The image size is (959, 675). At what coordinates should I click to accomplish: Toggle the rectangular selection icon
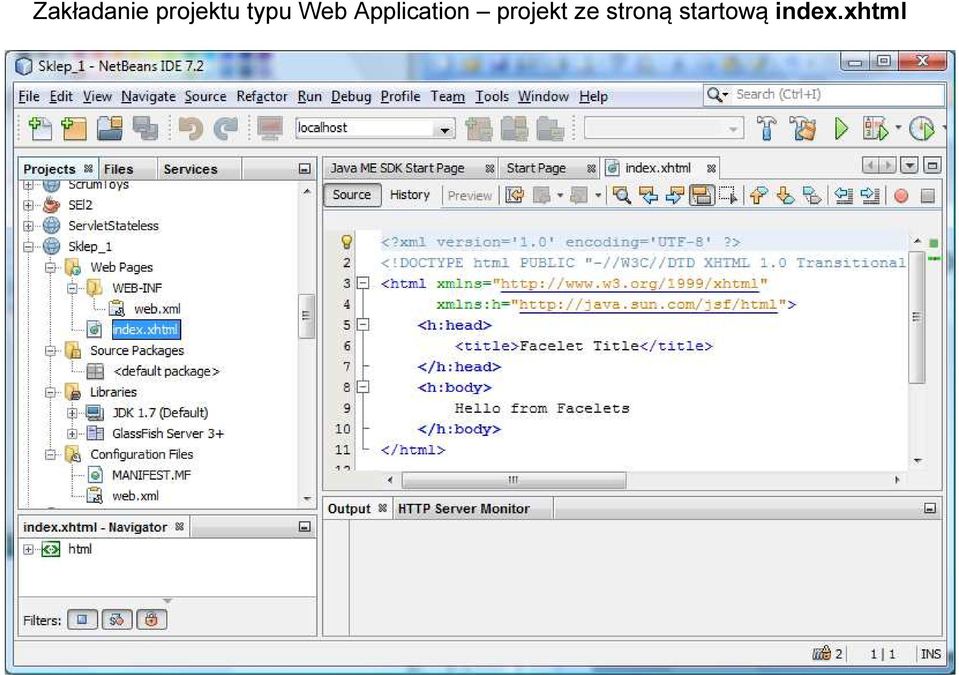[x=728, y=195]
